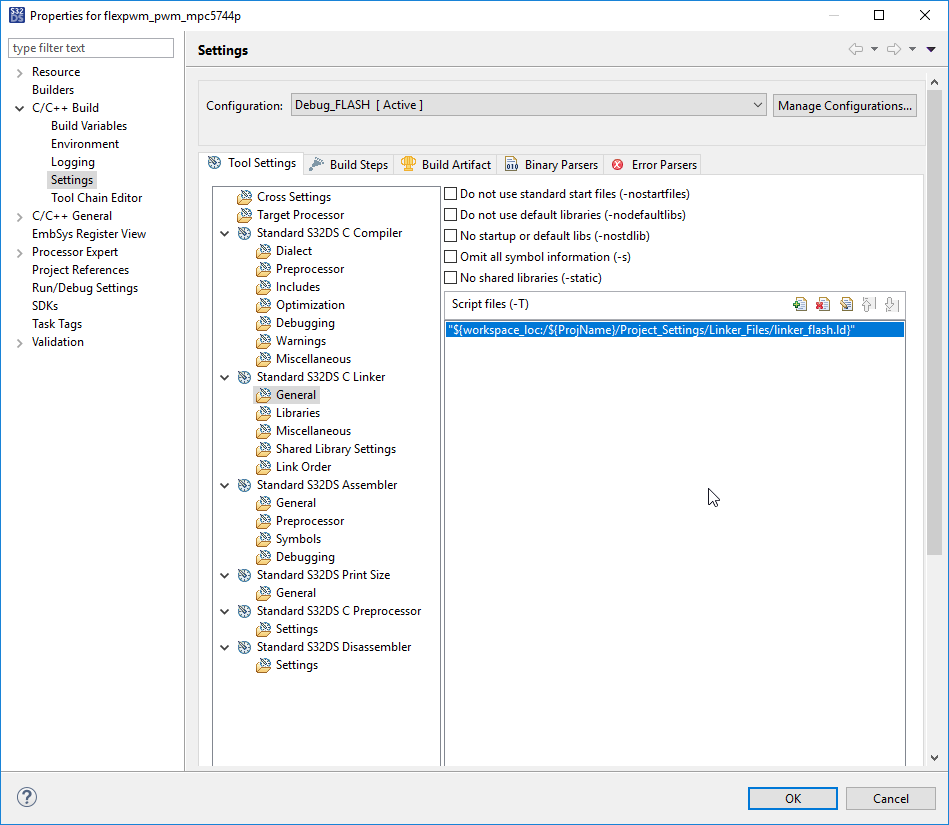Click the type filter text field
Screen dimensions: 949x825
pyautogui.click(x=91, y=48)
